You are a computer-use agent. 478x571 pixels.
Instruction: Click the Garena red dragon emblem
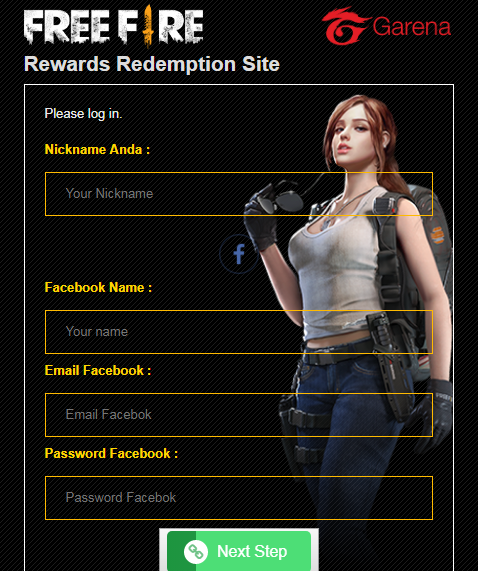[x=345, y=26]
